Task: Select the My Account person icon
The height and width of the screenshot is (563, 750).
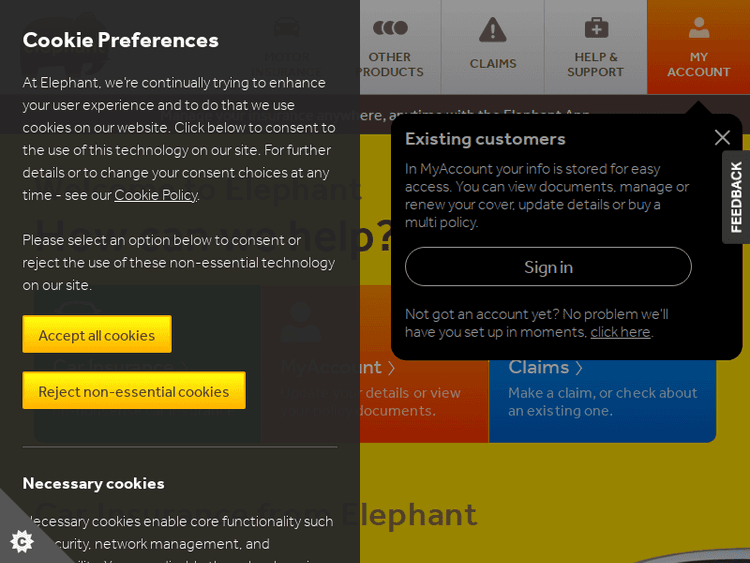Action: point(699,28)
